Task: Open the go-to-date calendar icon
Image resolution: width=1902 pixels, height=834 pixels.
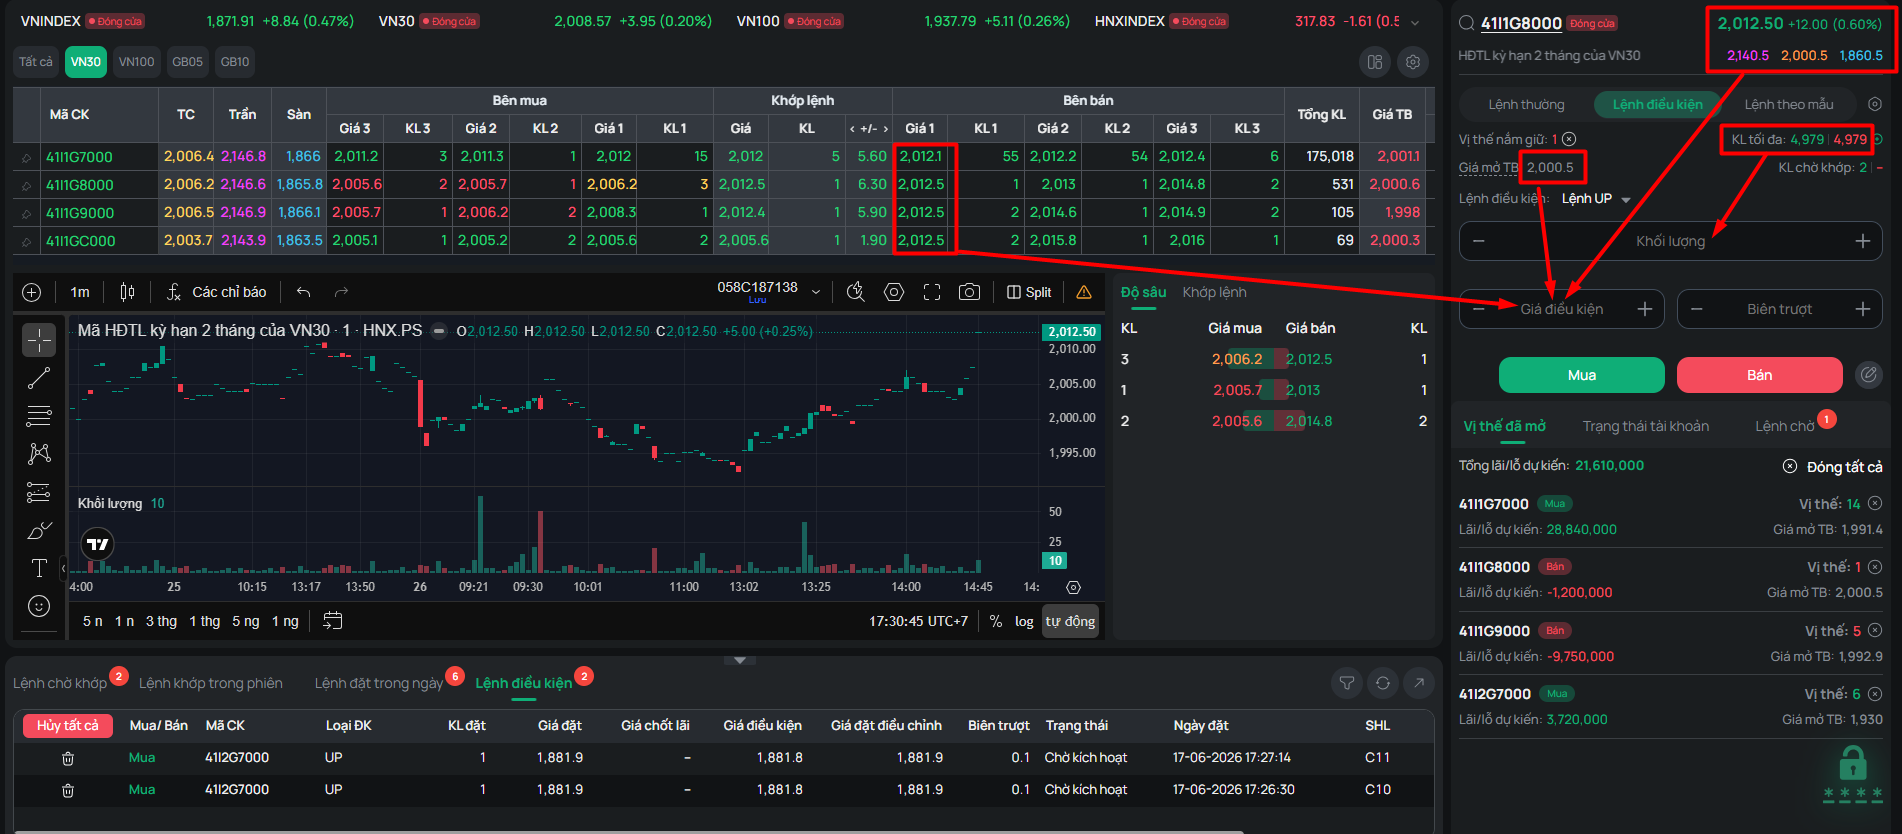Action: coord(333,621)
